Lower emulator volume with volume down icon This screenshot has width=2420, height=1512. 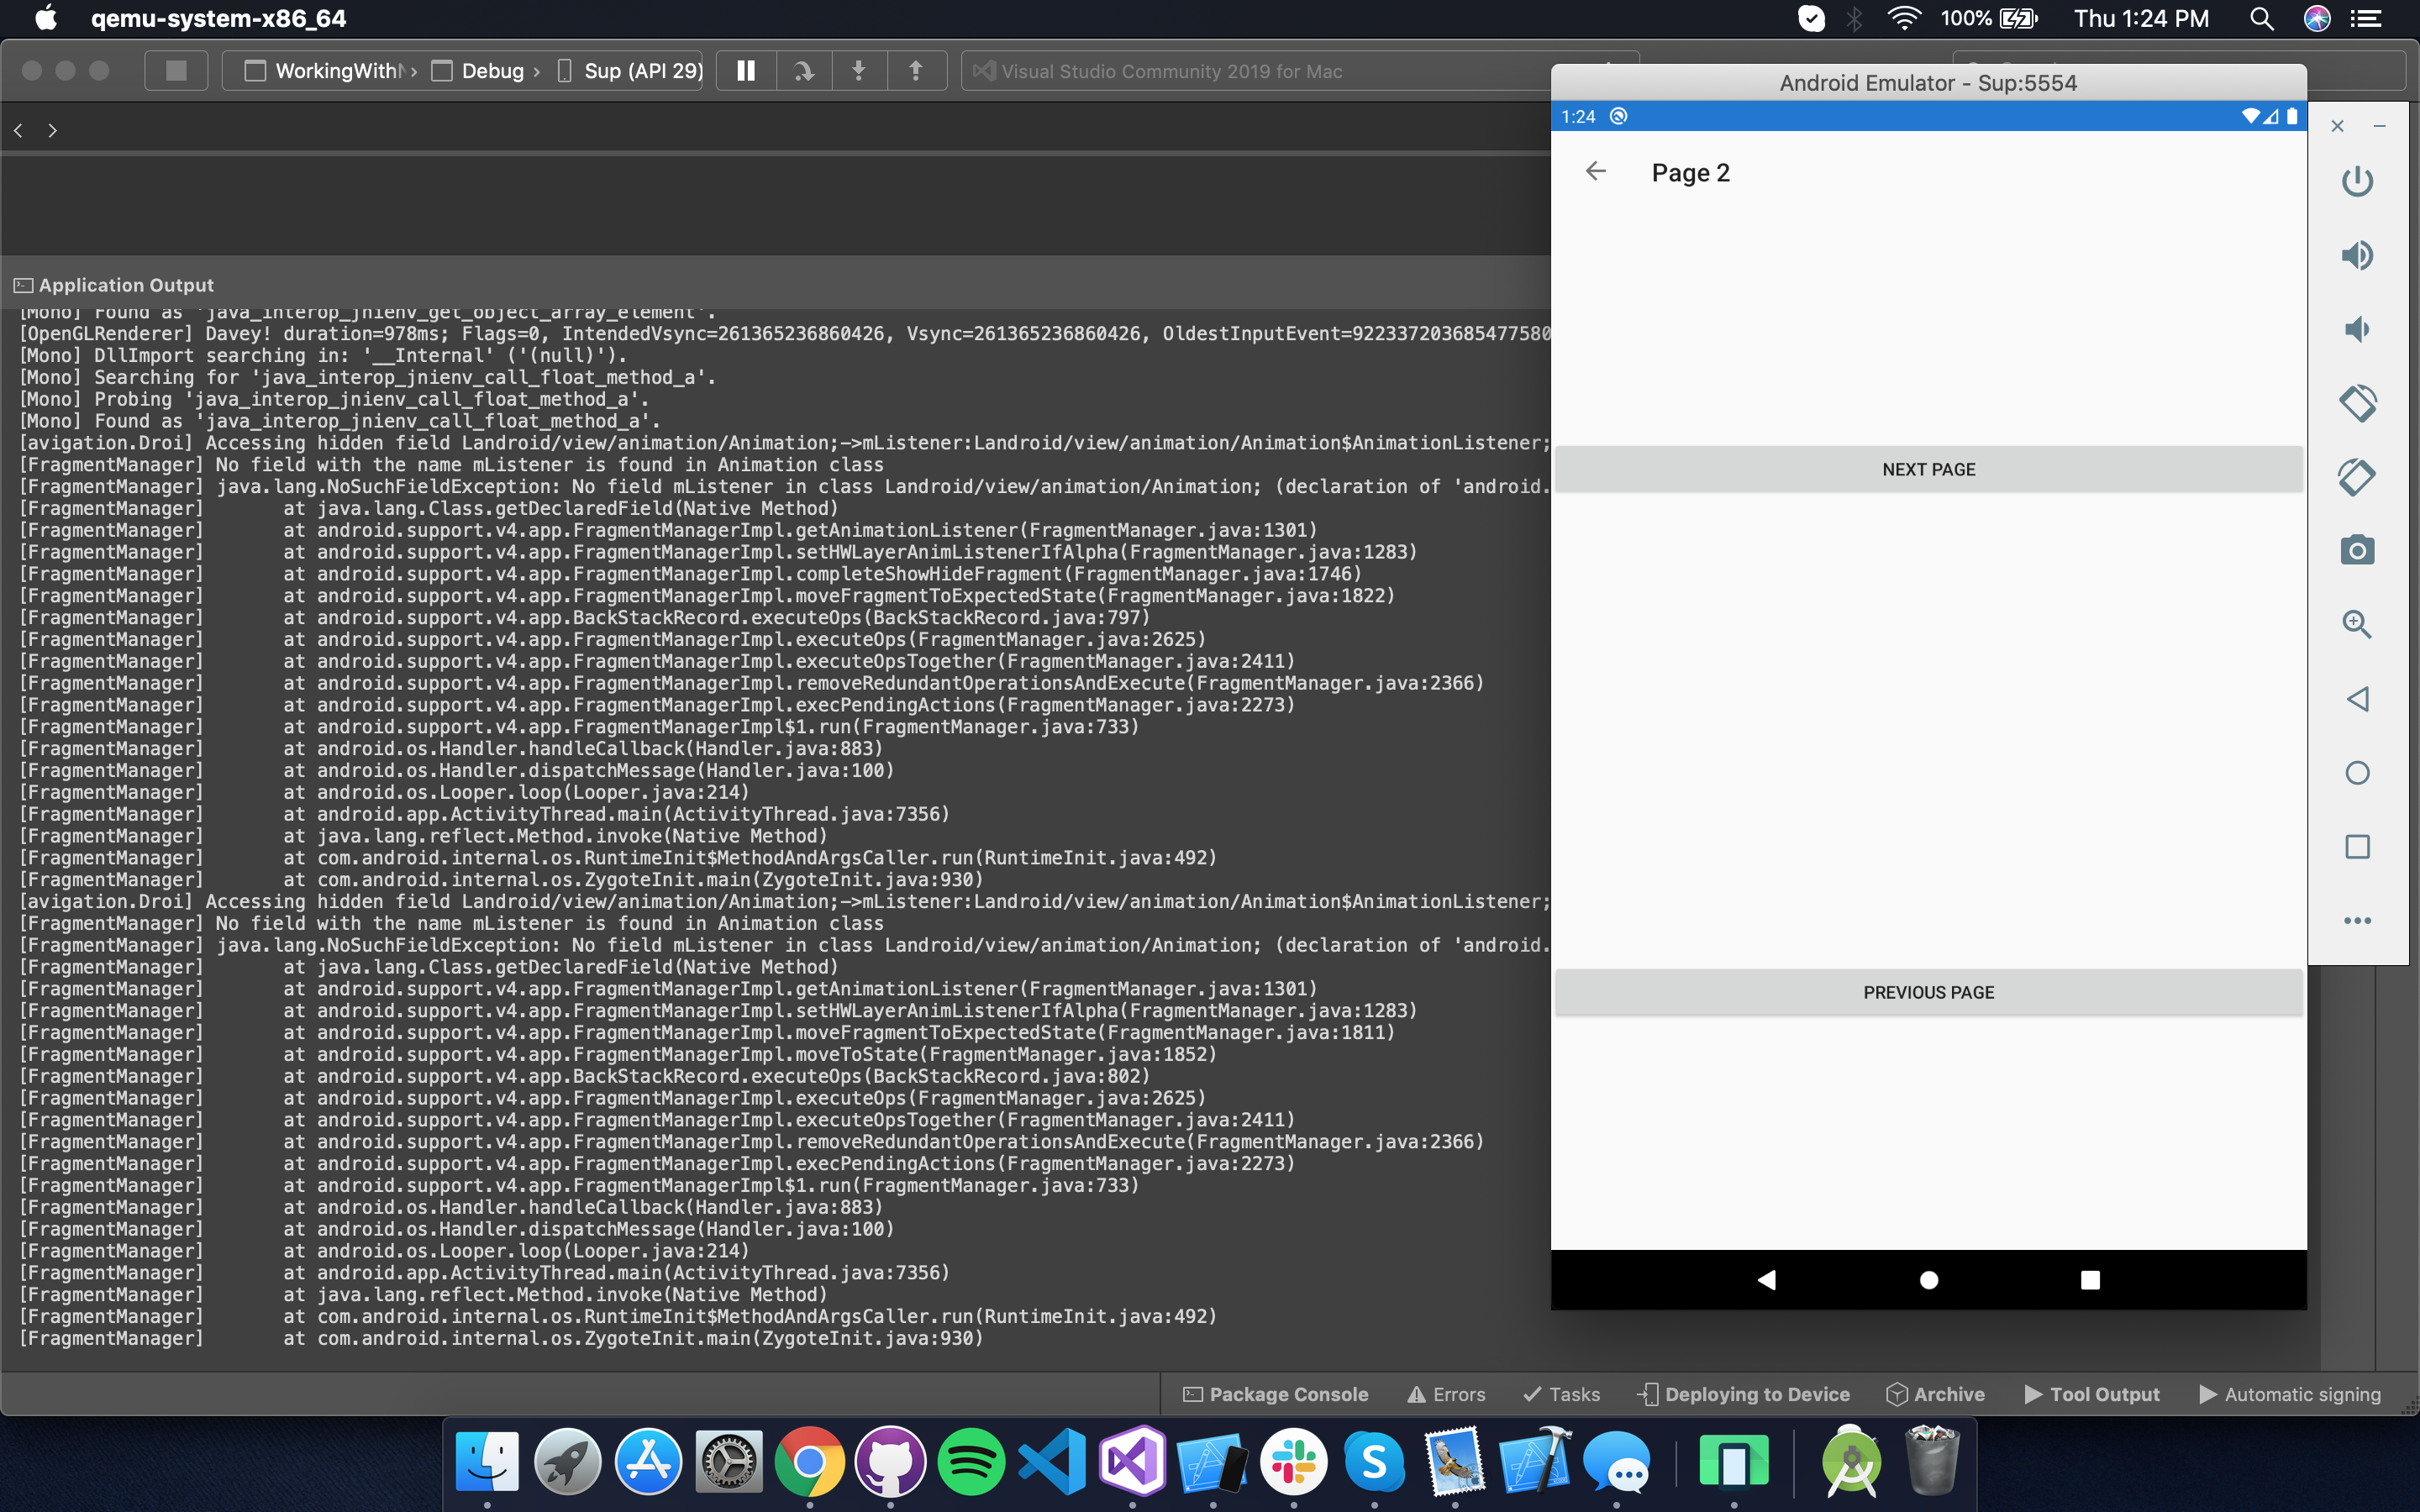click(2357, 329)
